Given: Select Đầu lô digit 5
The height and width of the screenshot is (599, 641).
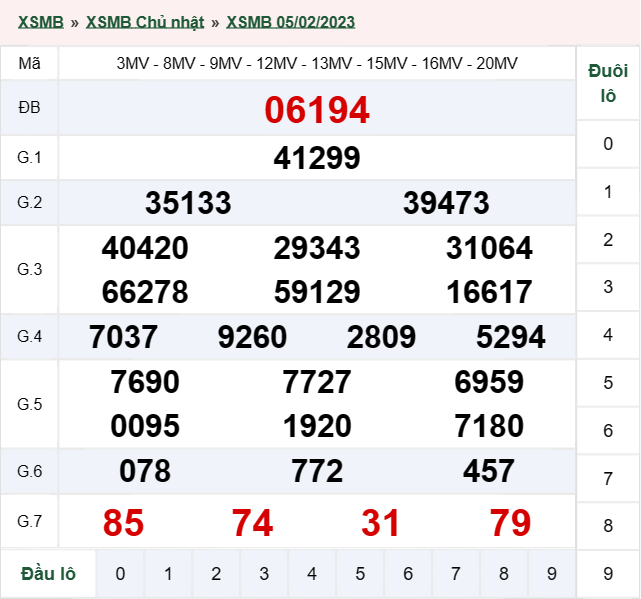Looking at the screenshot, I should coord(360,574).
